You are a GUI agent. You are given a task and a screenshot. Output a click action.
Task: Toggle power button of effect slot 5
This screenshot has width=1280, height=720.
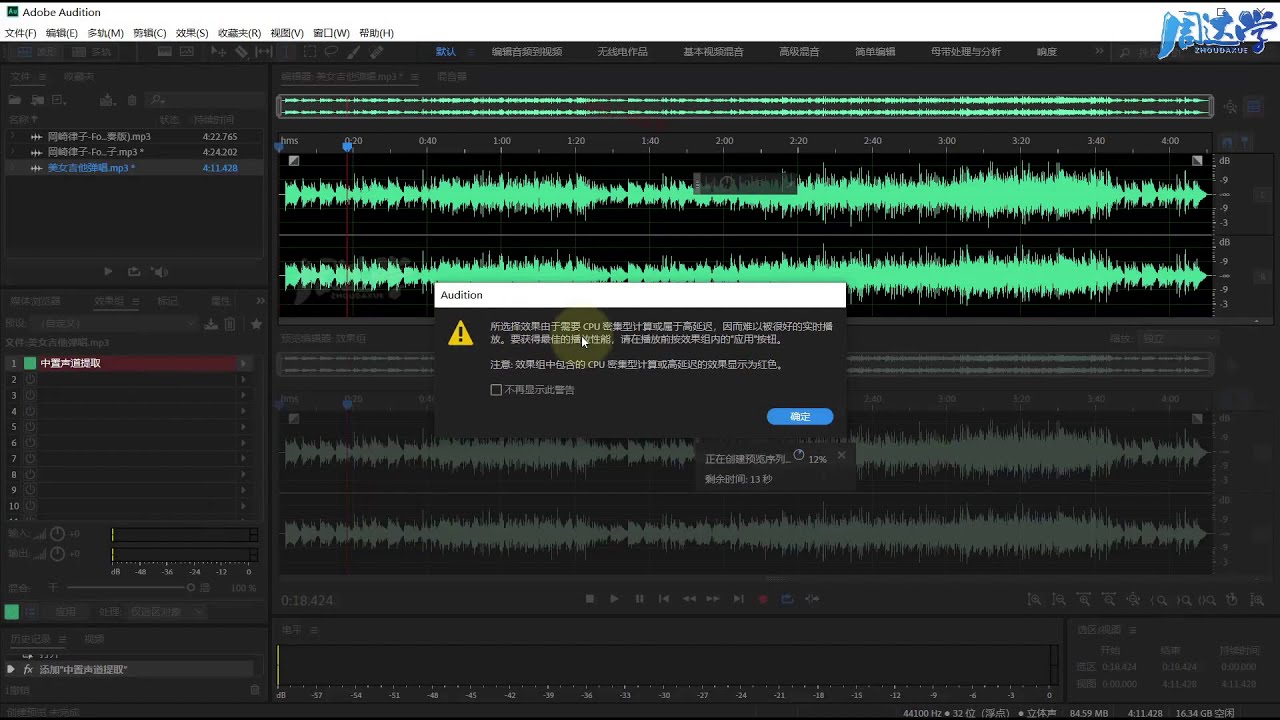pyautogui.click(x=30, y=426)
